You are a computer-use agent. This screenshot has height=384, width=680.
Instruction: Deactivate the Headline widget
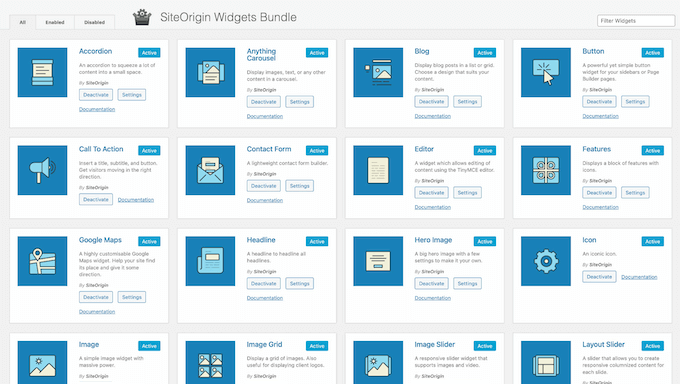point(264,283)
